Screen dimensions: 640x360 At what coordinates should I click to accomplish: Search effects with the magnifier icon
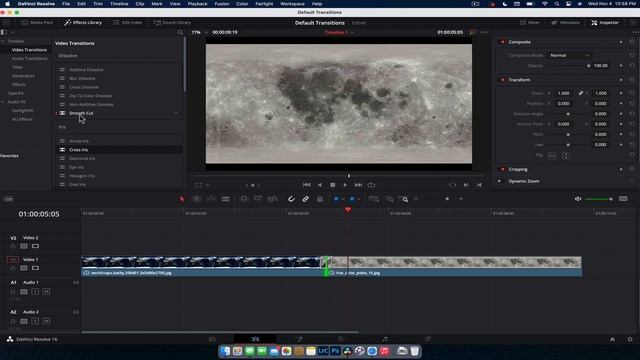[x=180, y=32]
